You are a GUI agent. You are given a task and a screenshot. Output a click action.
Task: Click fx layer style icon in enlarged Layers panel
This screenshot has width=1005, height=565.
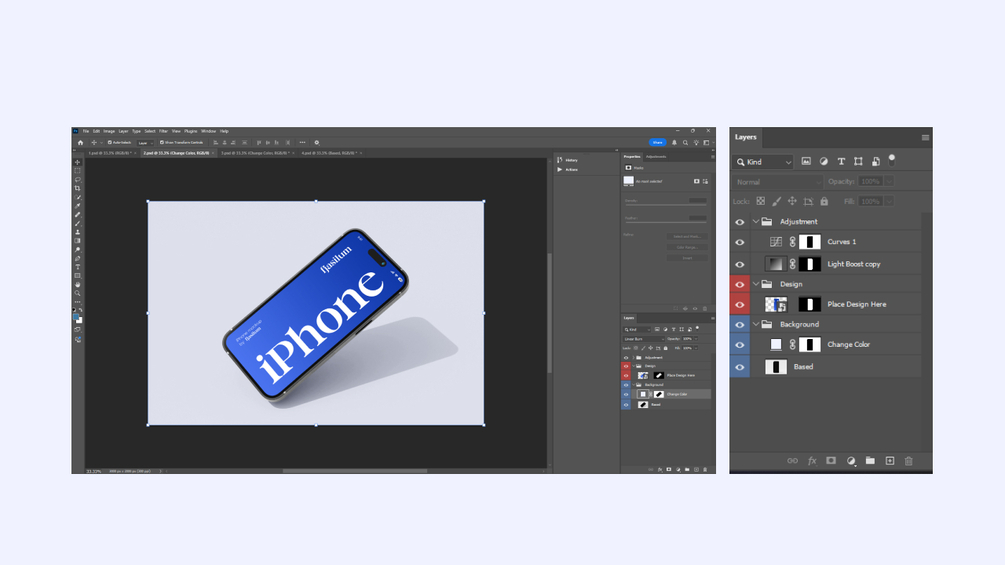point(812,461)
